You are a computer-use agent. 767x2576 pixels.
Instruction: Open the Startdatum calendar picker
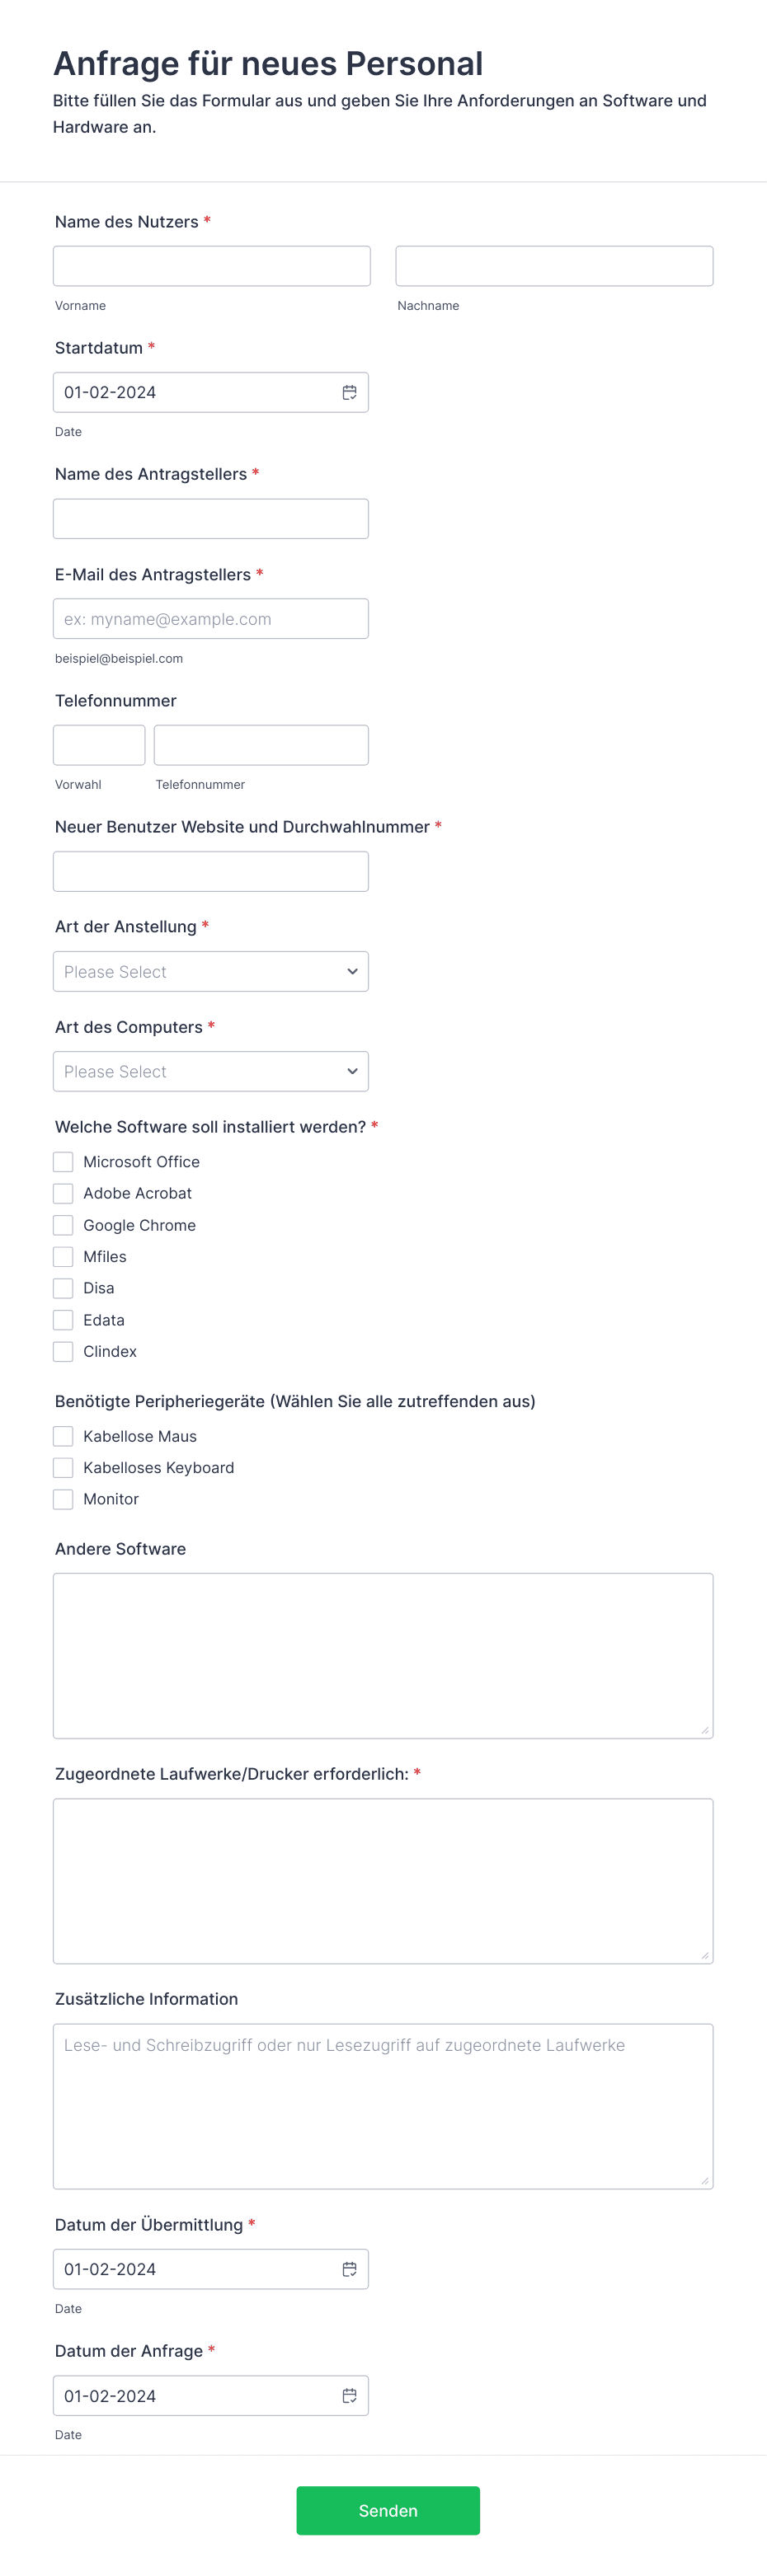[349, 392]
